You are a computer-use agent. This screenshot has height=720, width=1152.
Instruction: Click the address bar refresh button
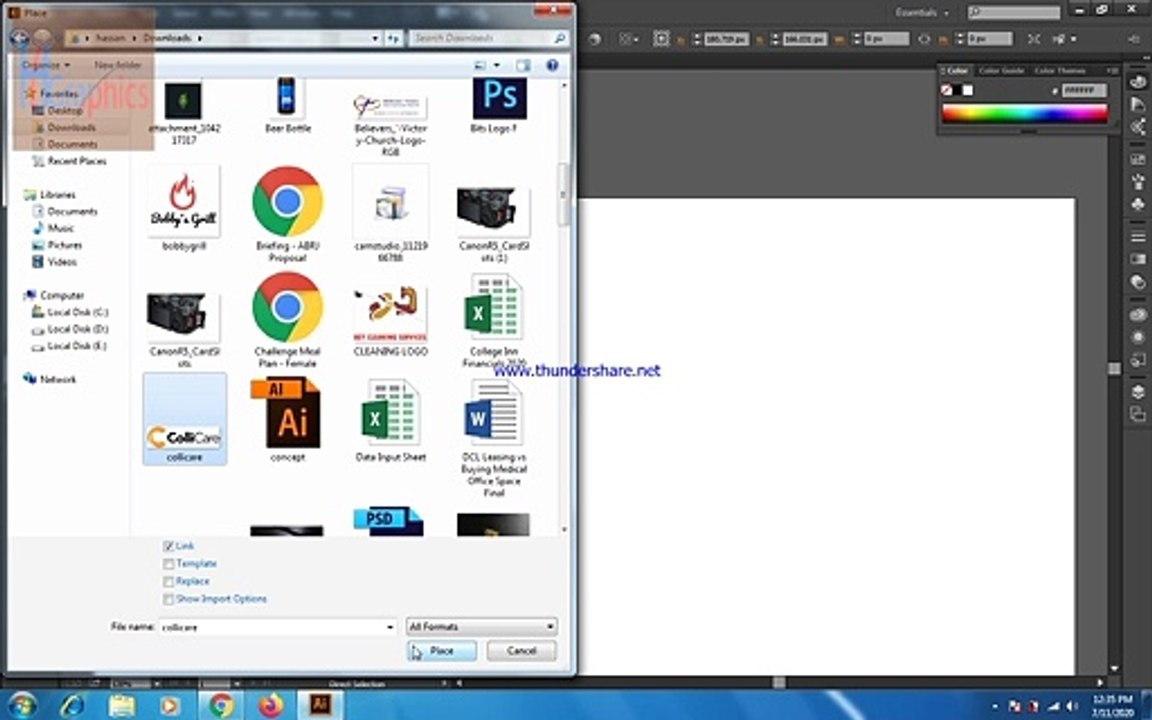(x=394, y=37)
